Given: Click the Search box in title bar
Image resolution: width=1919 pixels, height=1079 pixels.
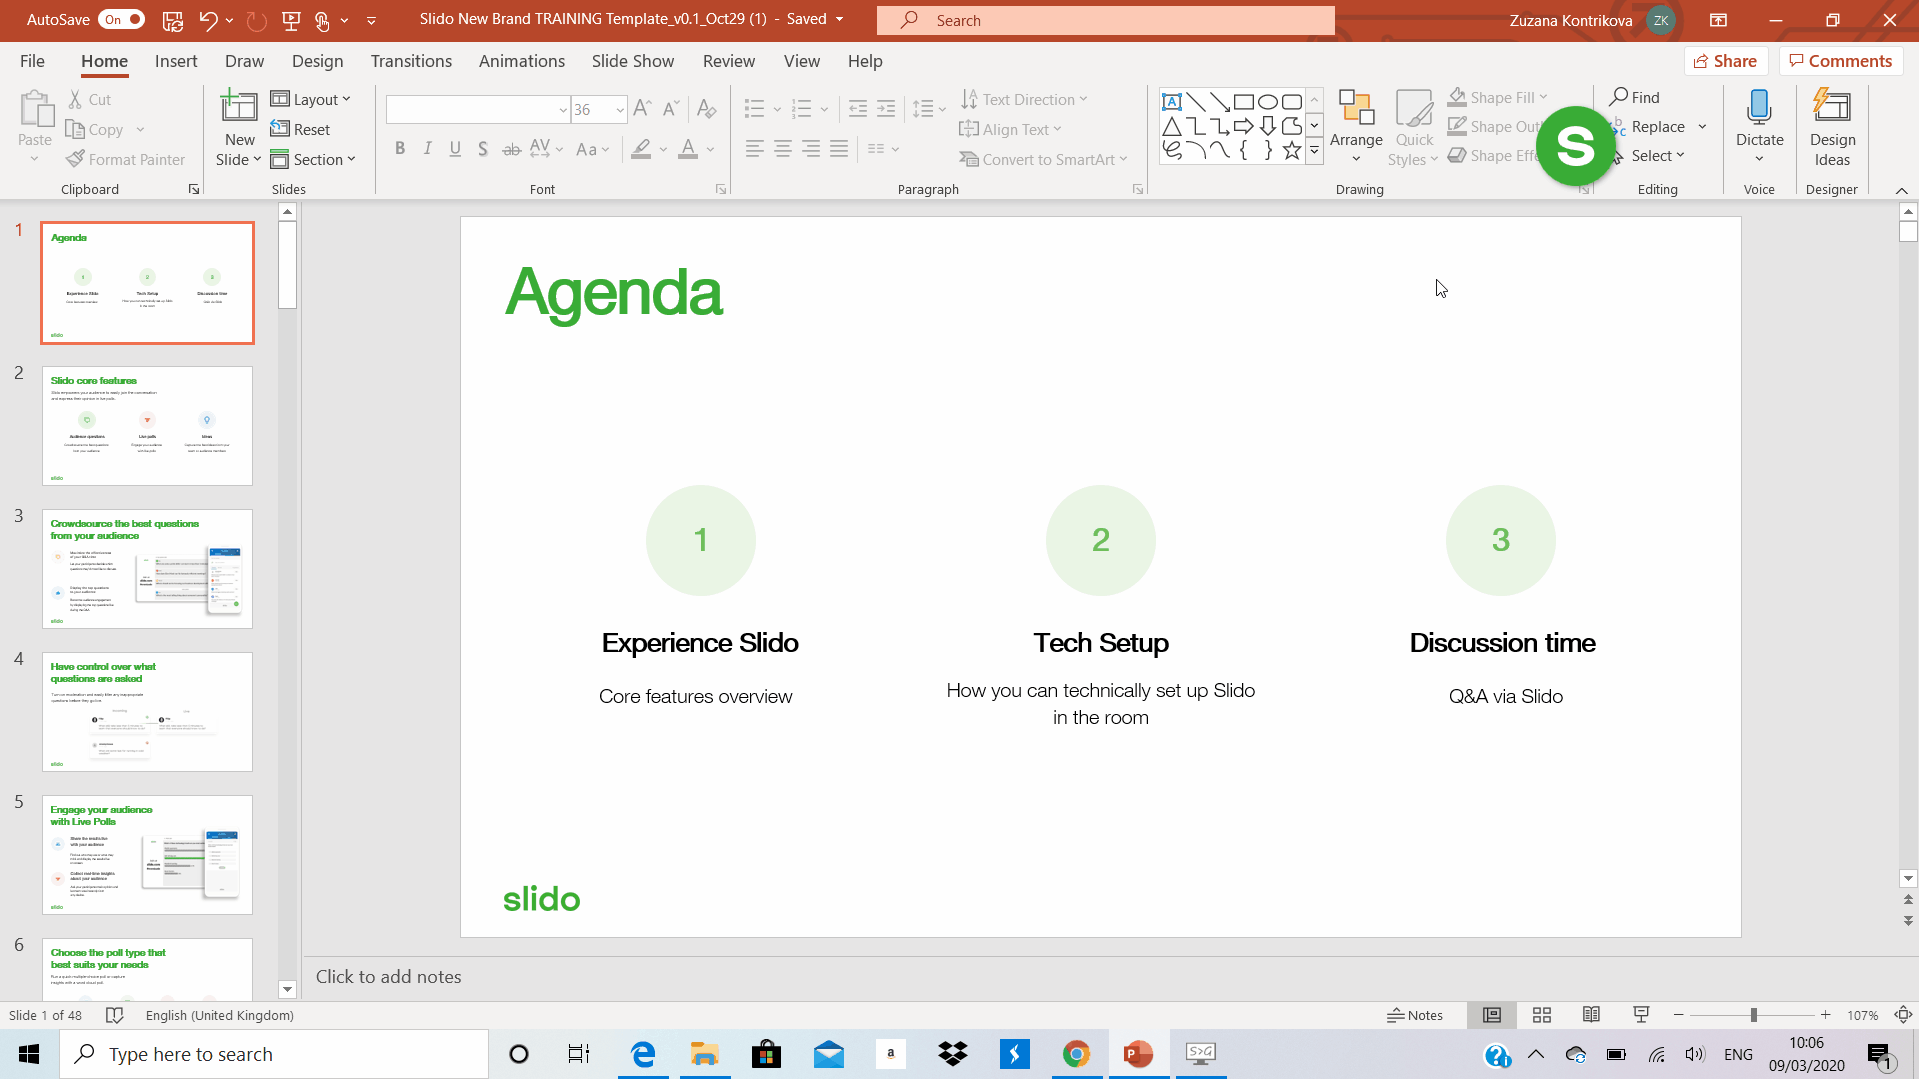Looking at the screenshot, I should click(x=1105, y=20).
